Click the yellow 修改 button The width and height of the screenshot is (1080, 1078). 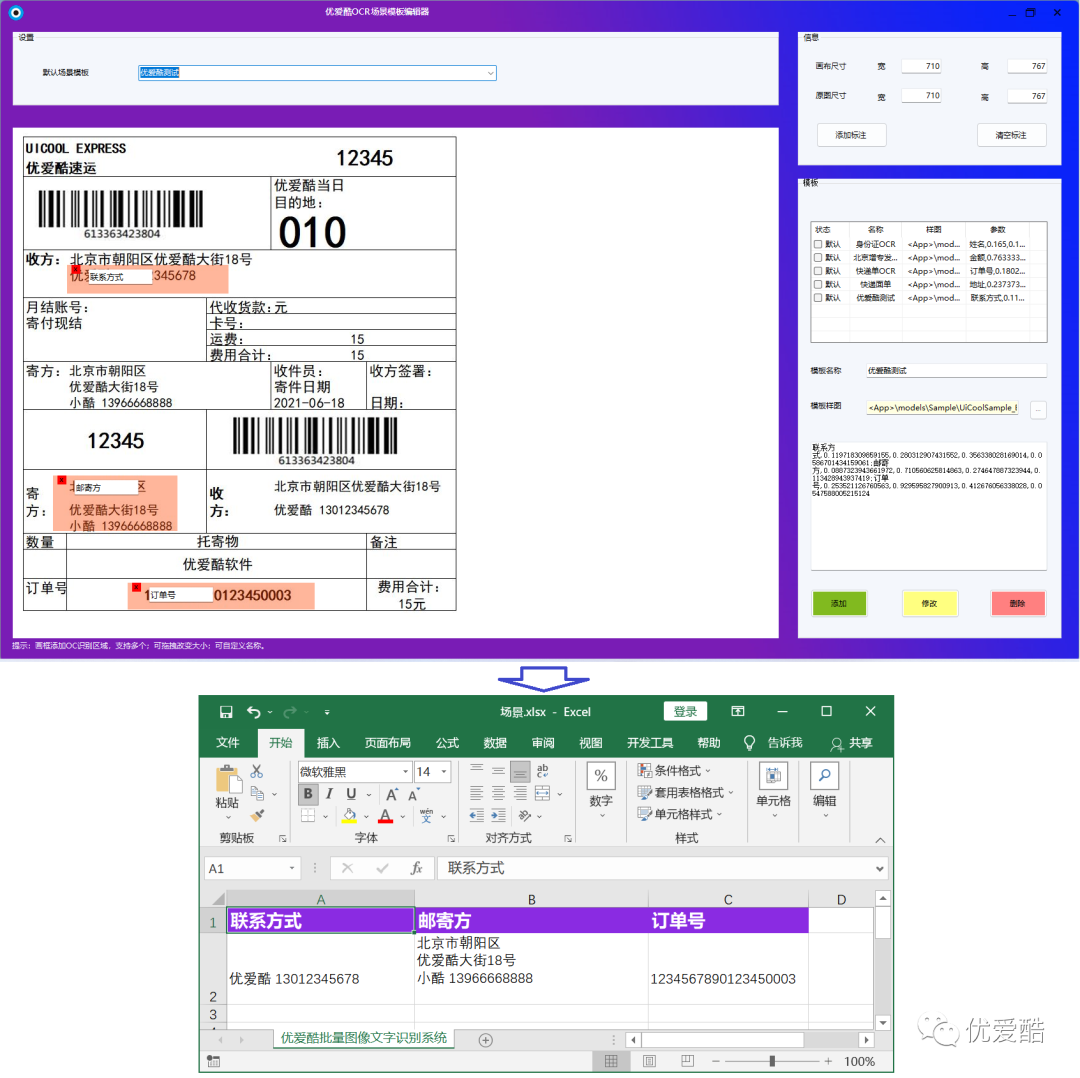pos(930,603)
